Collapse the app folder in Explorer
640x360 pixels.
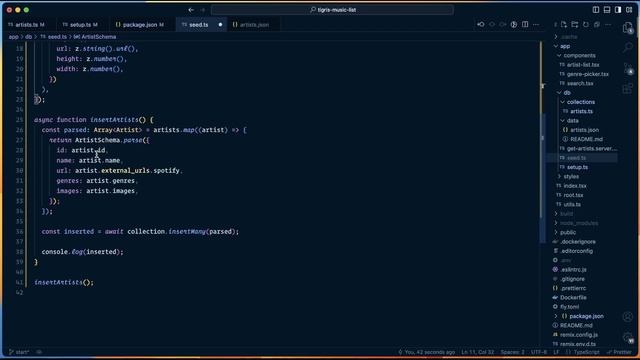(564, 46)
